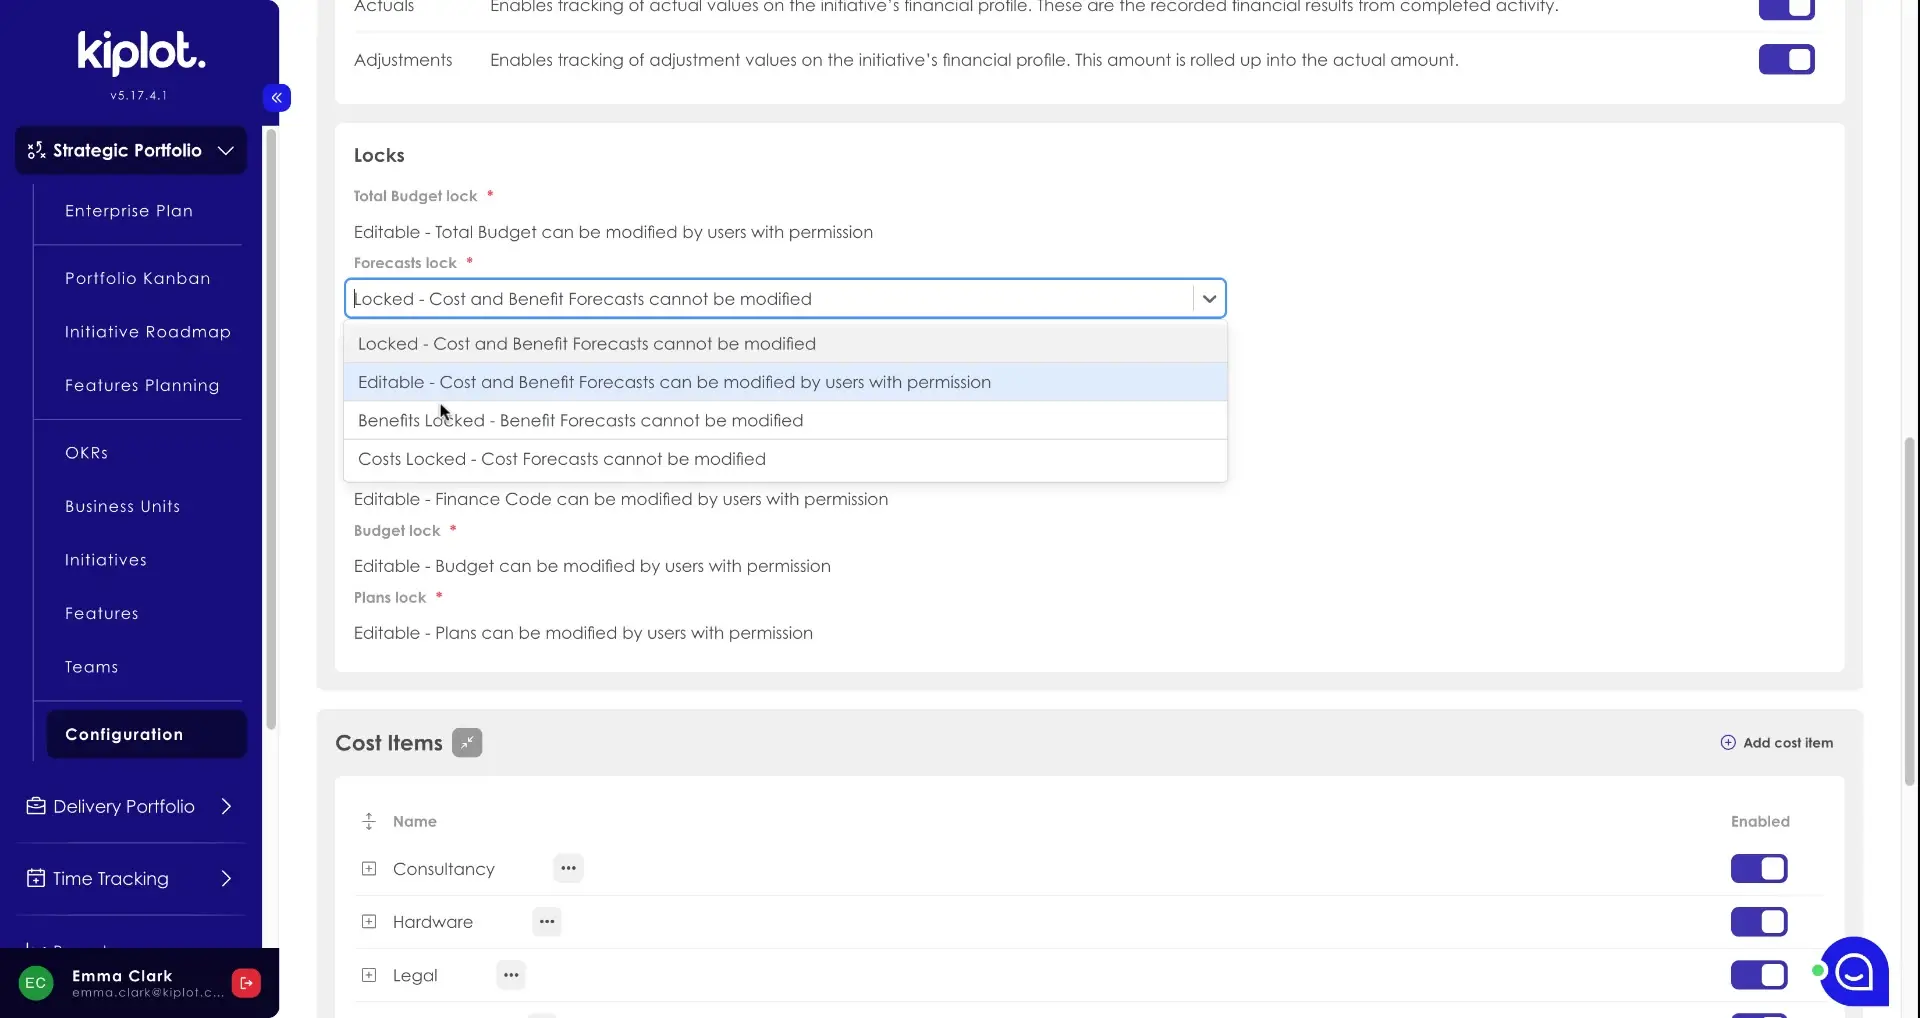Close the Forecasts lock dropdown arrow

[x=1209, y=299]
